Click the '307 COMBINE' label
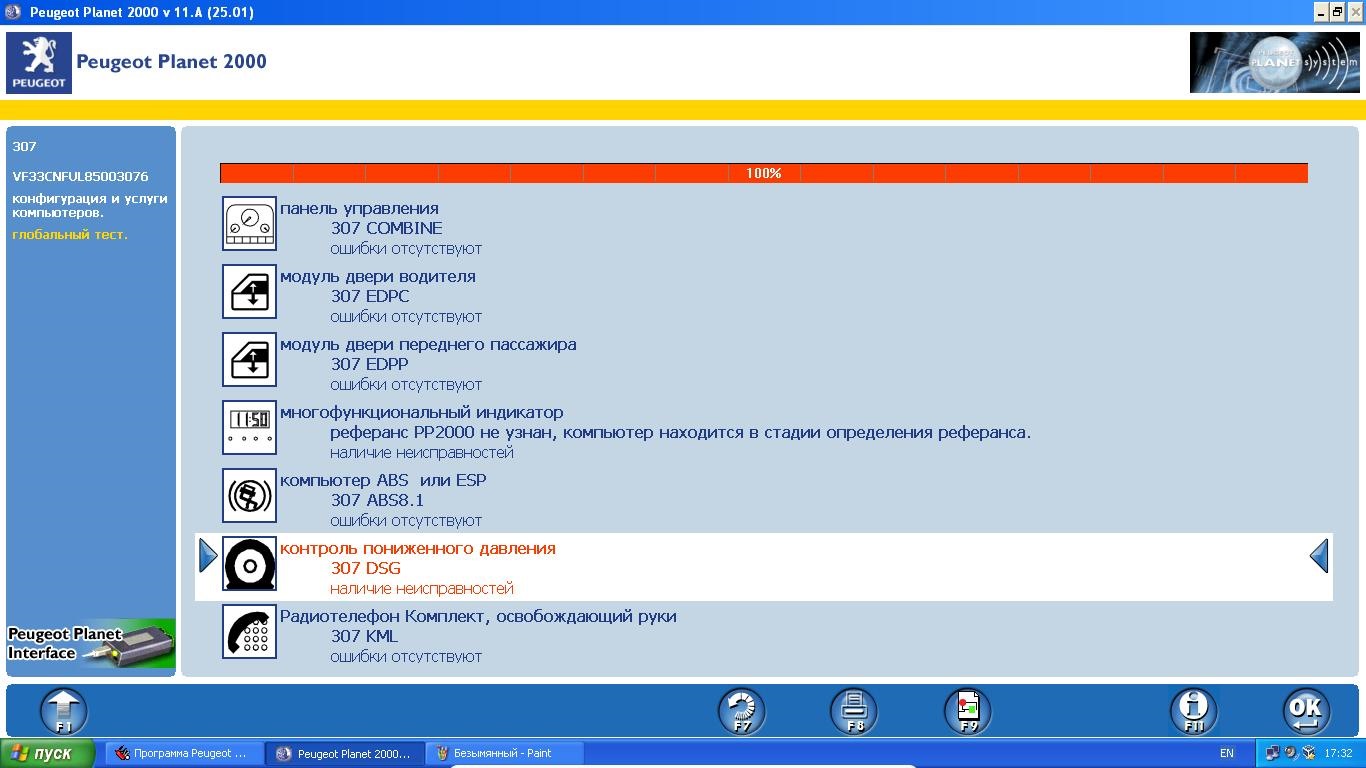 386,228
